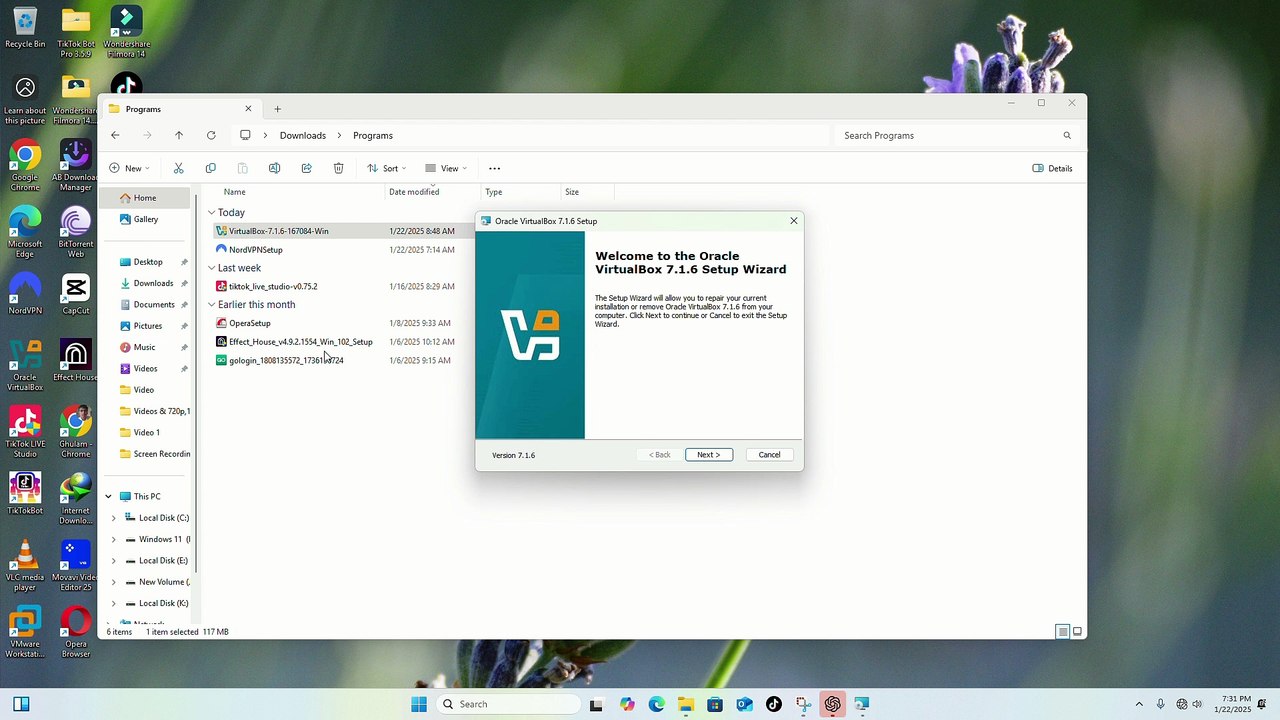Close the Programs tab
Screen dimensions: 1280x720
click(x=249, y=109)
